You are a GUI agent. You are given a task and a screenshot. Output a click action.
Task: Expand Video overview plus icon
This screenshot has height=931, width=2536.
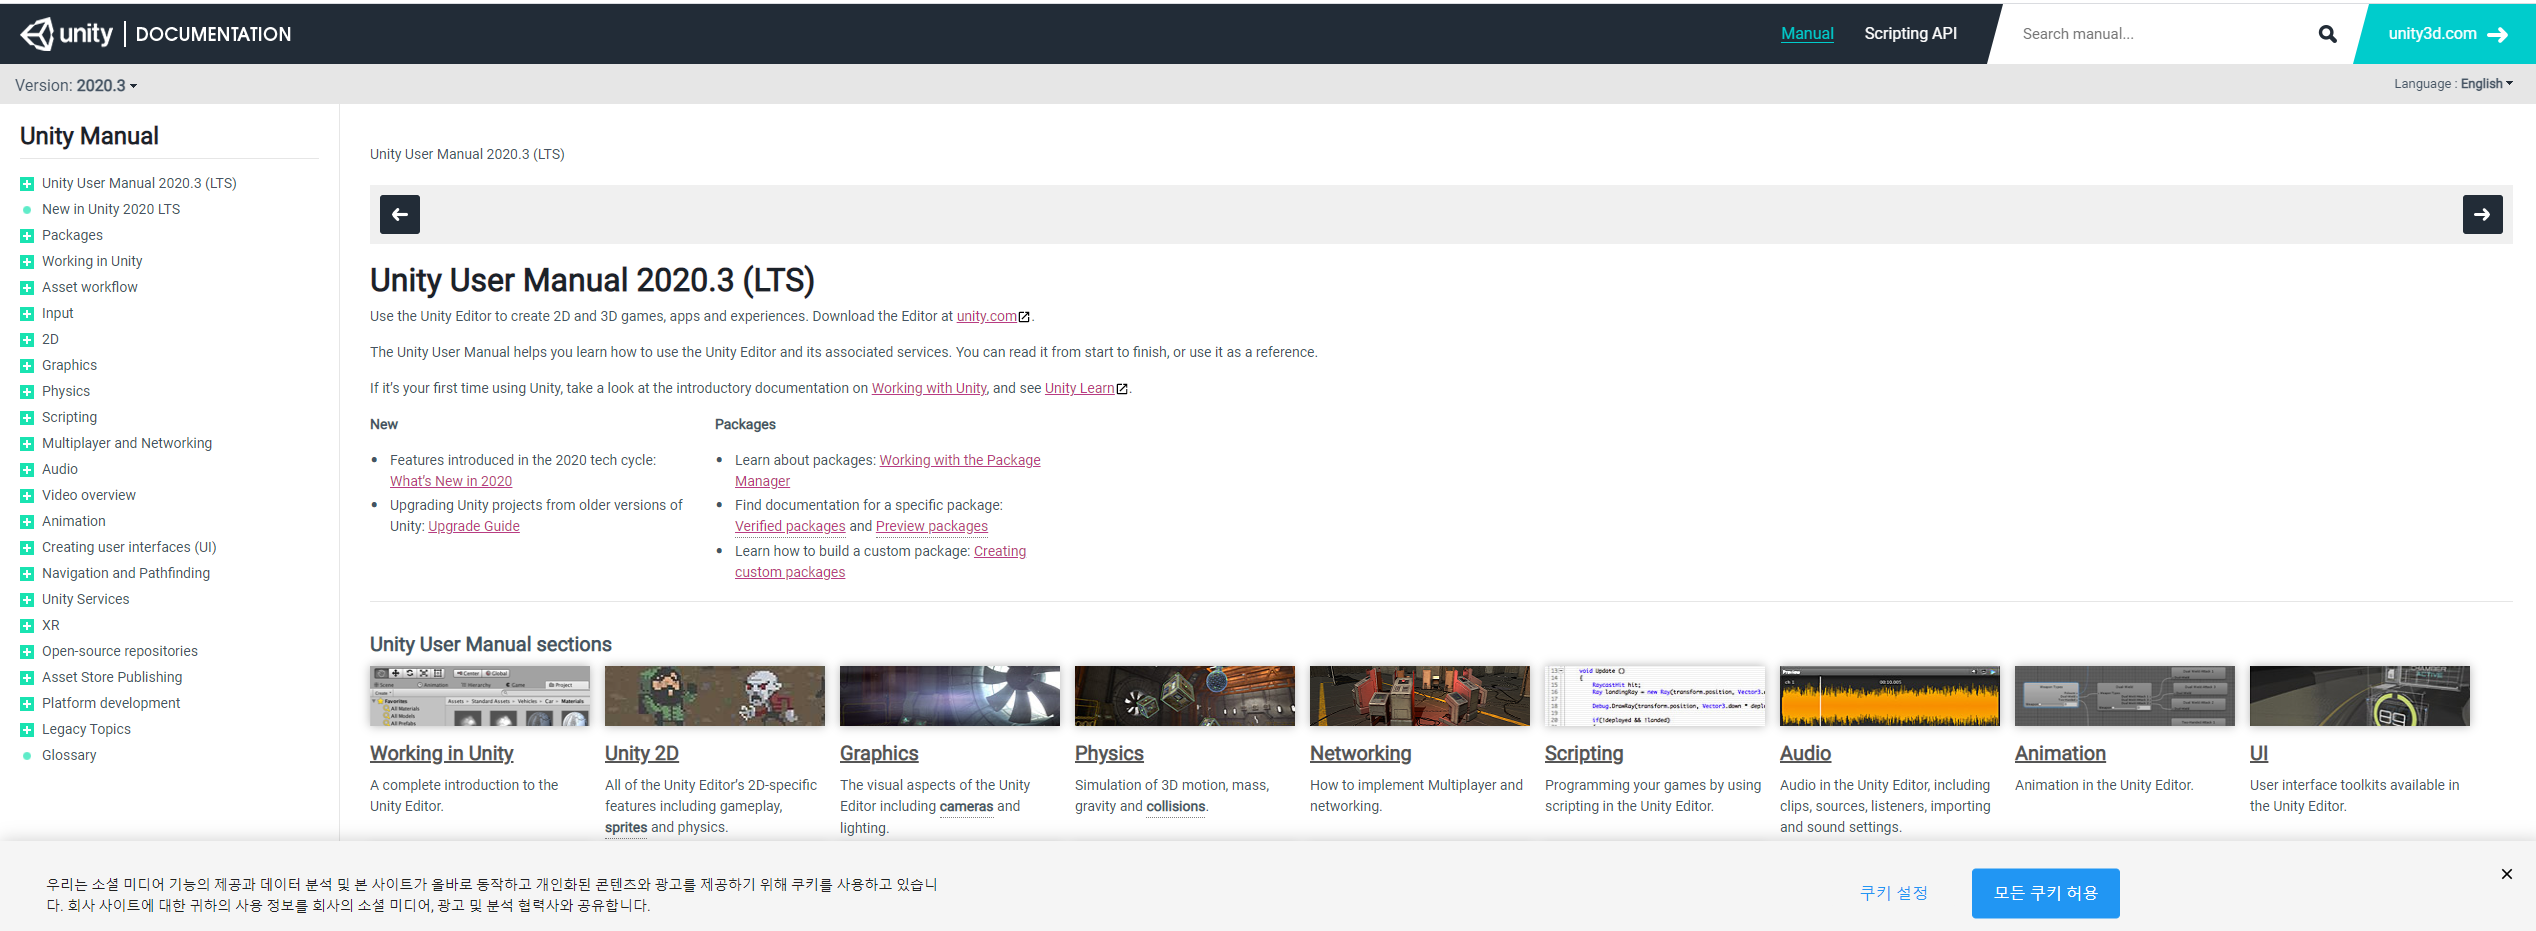click(27, 496)
